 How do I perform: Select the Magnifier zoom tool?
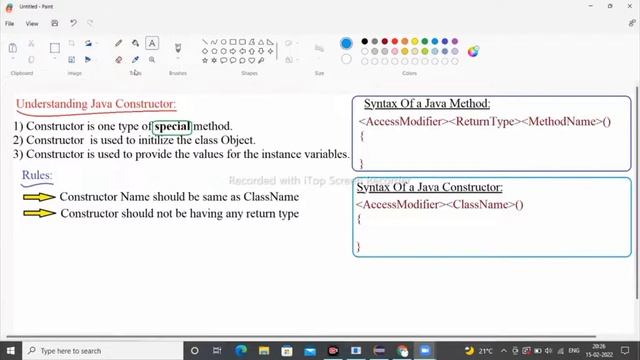152,60
